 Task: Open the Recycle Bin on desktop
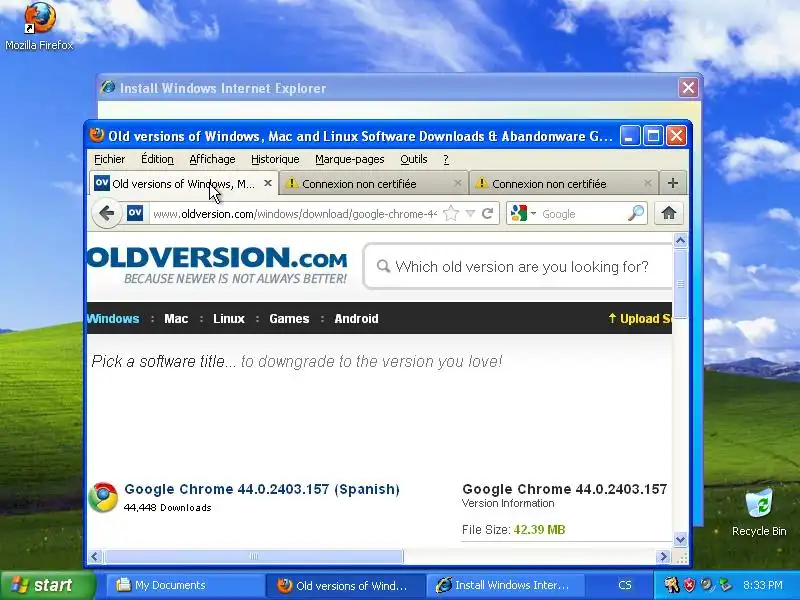click(x=759, y=512)
